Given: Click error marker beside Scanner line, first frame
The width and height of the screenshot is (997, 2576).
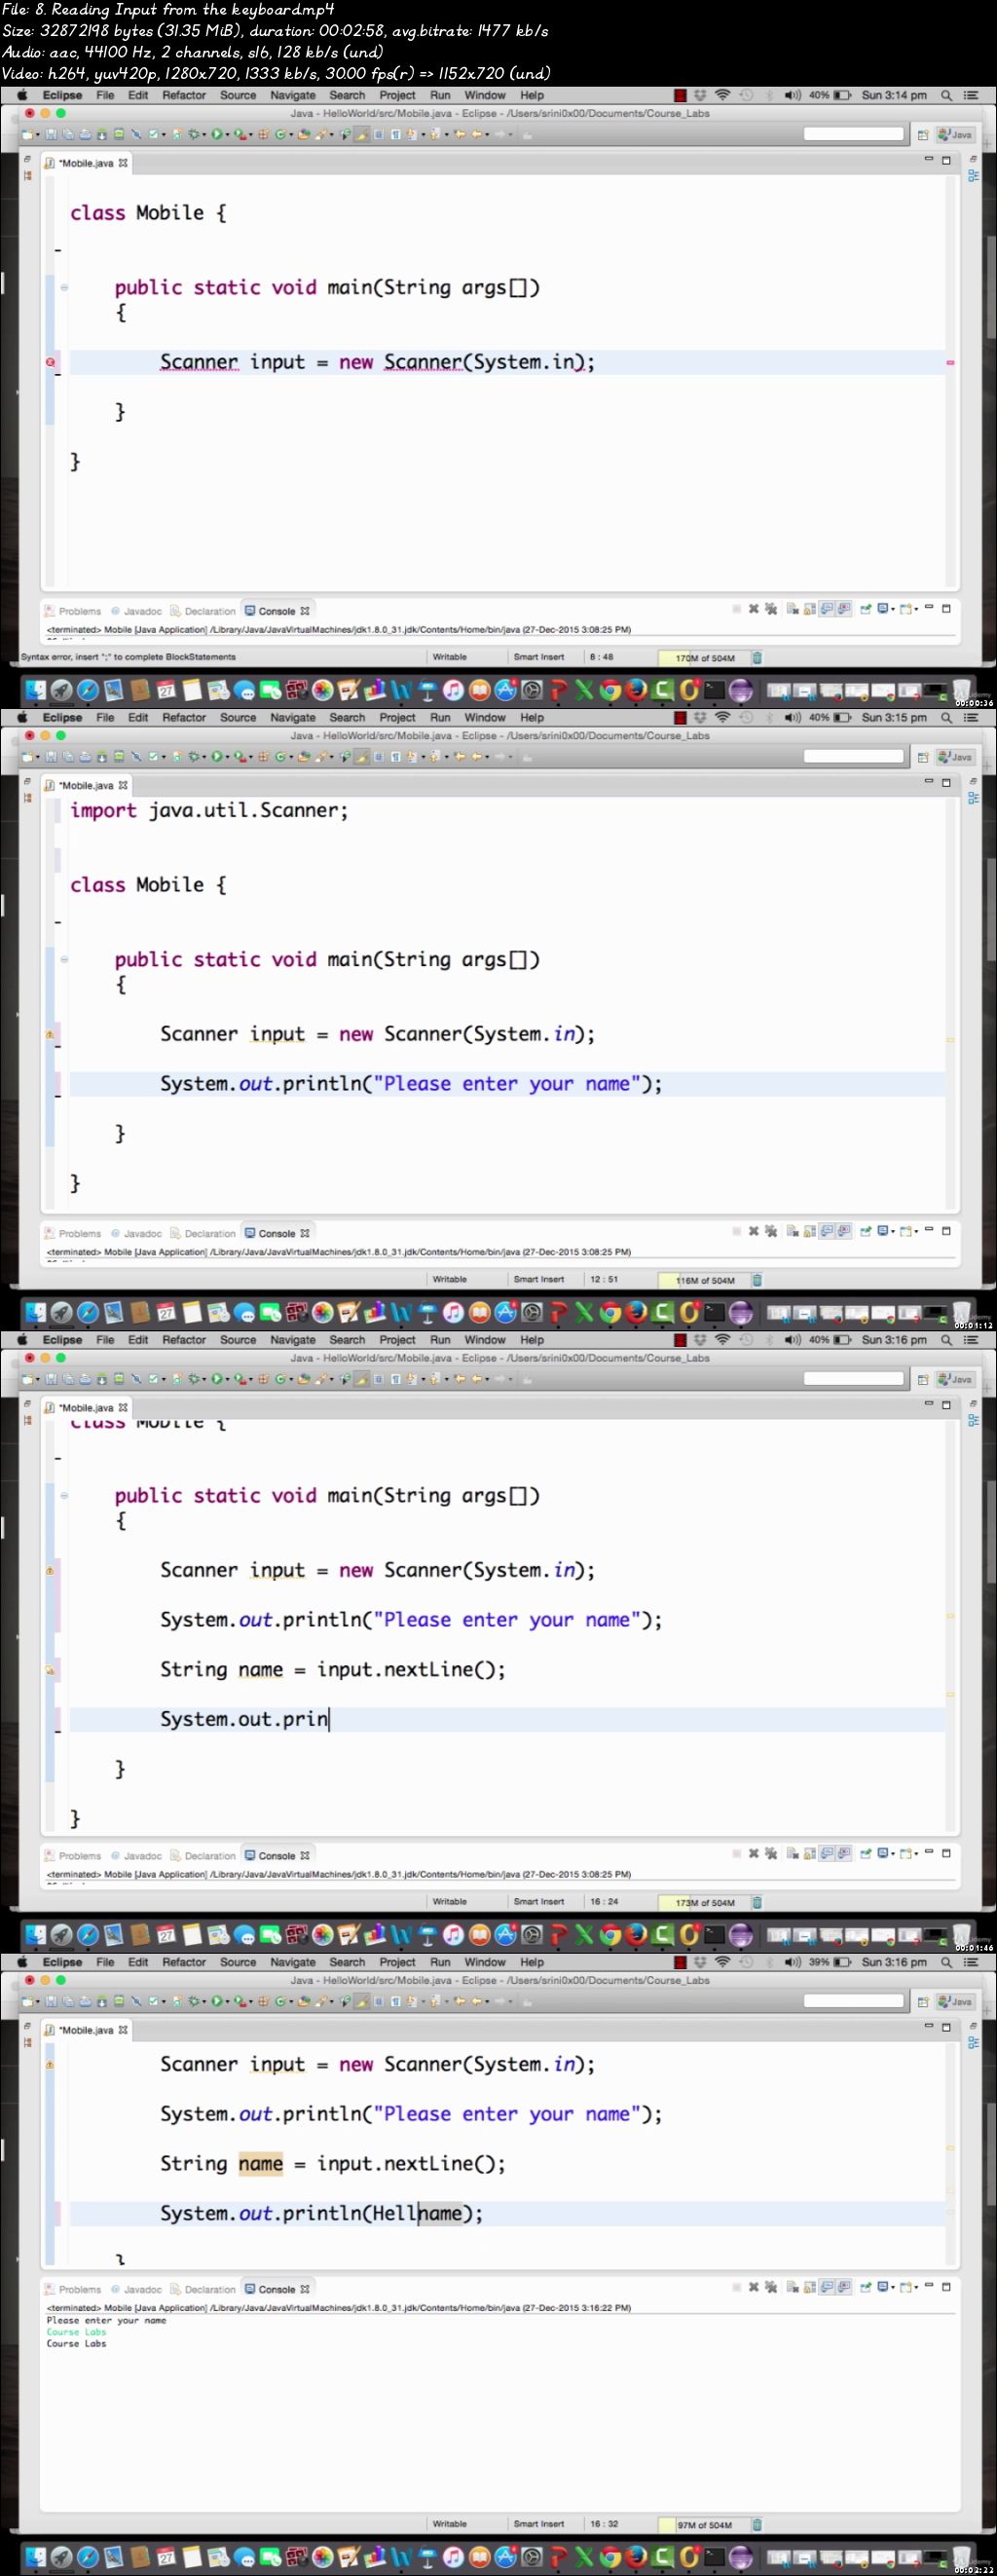Looking at the screenshot, I should pyautogui.click(x=50, y=362).
